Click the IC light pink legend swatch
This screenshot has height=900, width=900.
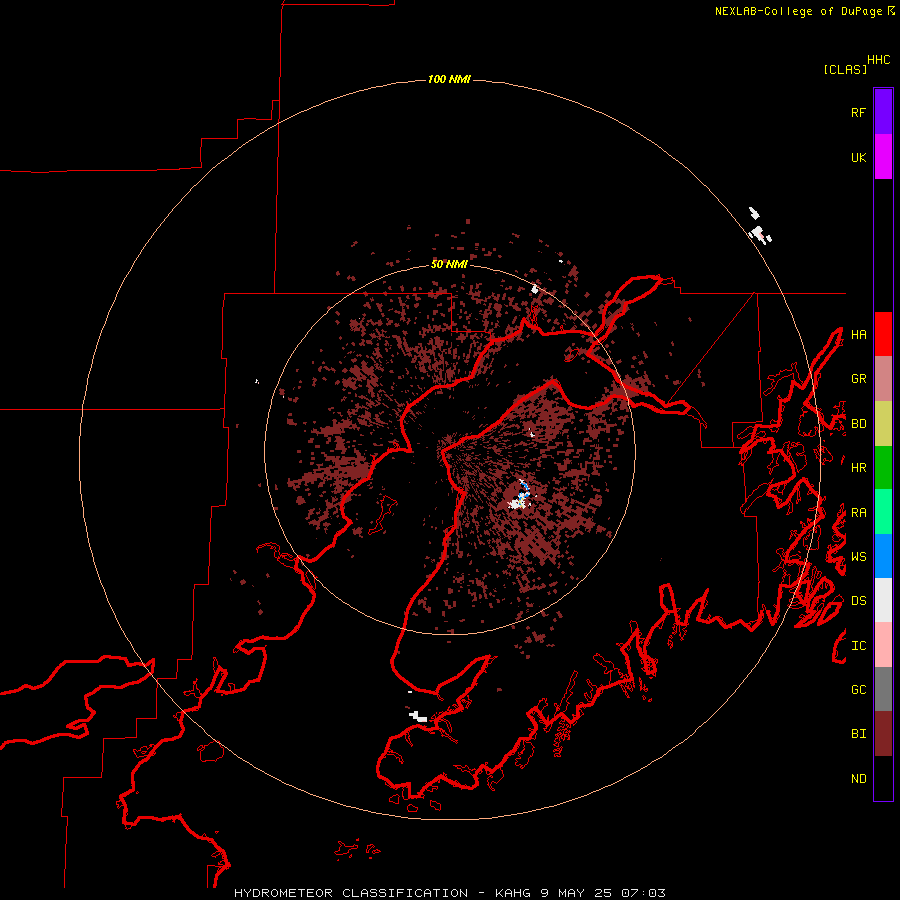tap(883, 645)
